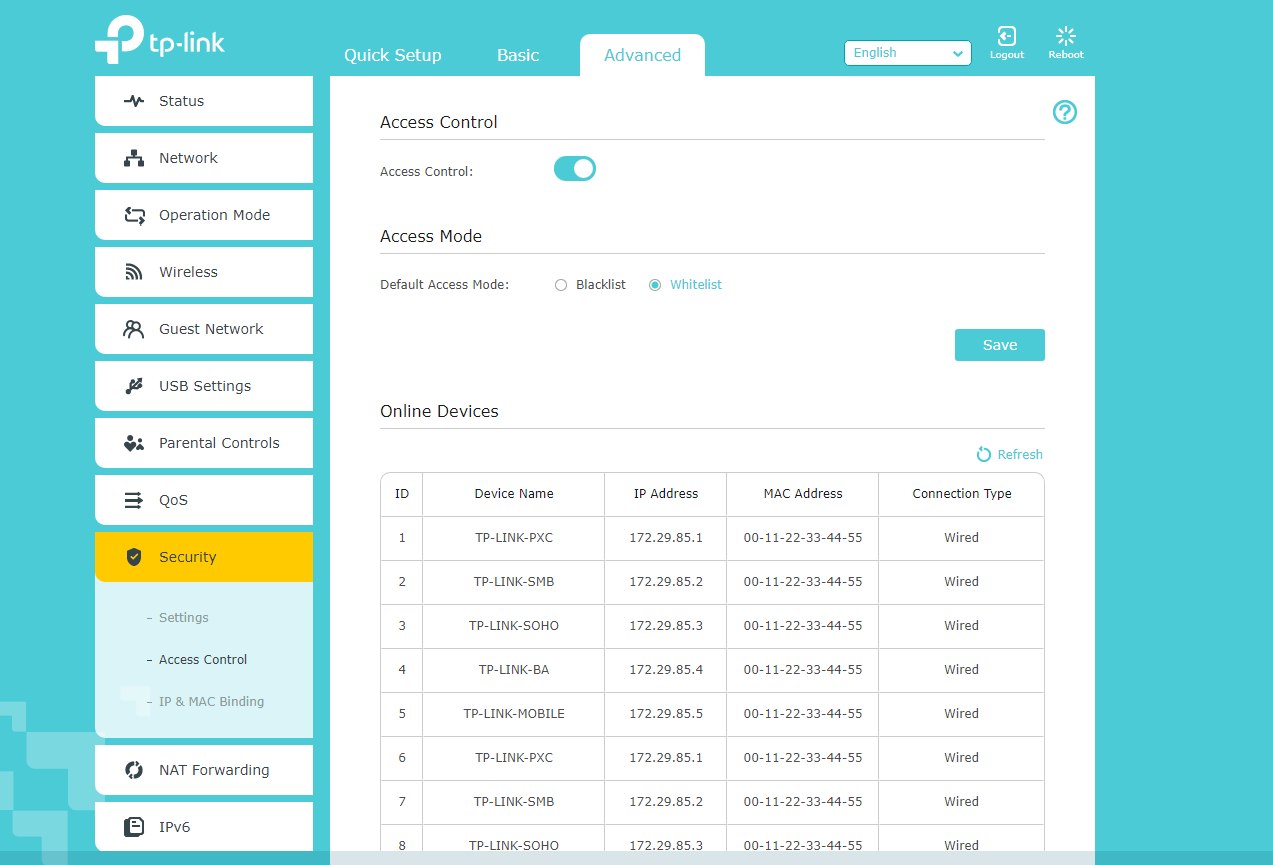This screenshot has height=865, width=1273.
Task: Click the Security shield icon
Action: click(x=134, y=557)
